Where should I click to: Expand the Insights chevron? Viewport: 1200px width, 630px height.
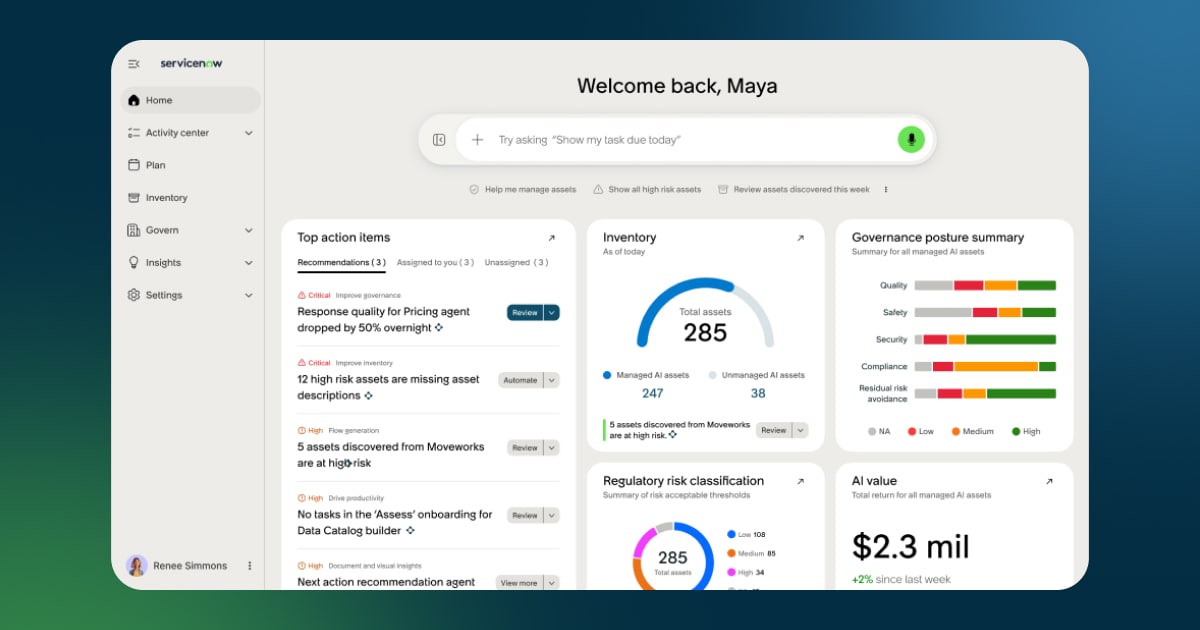click(x=248, y=263)
